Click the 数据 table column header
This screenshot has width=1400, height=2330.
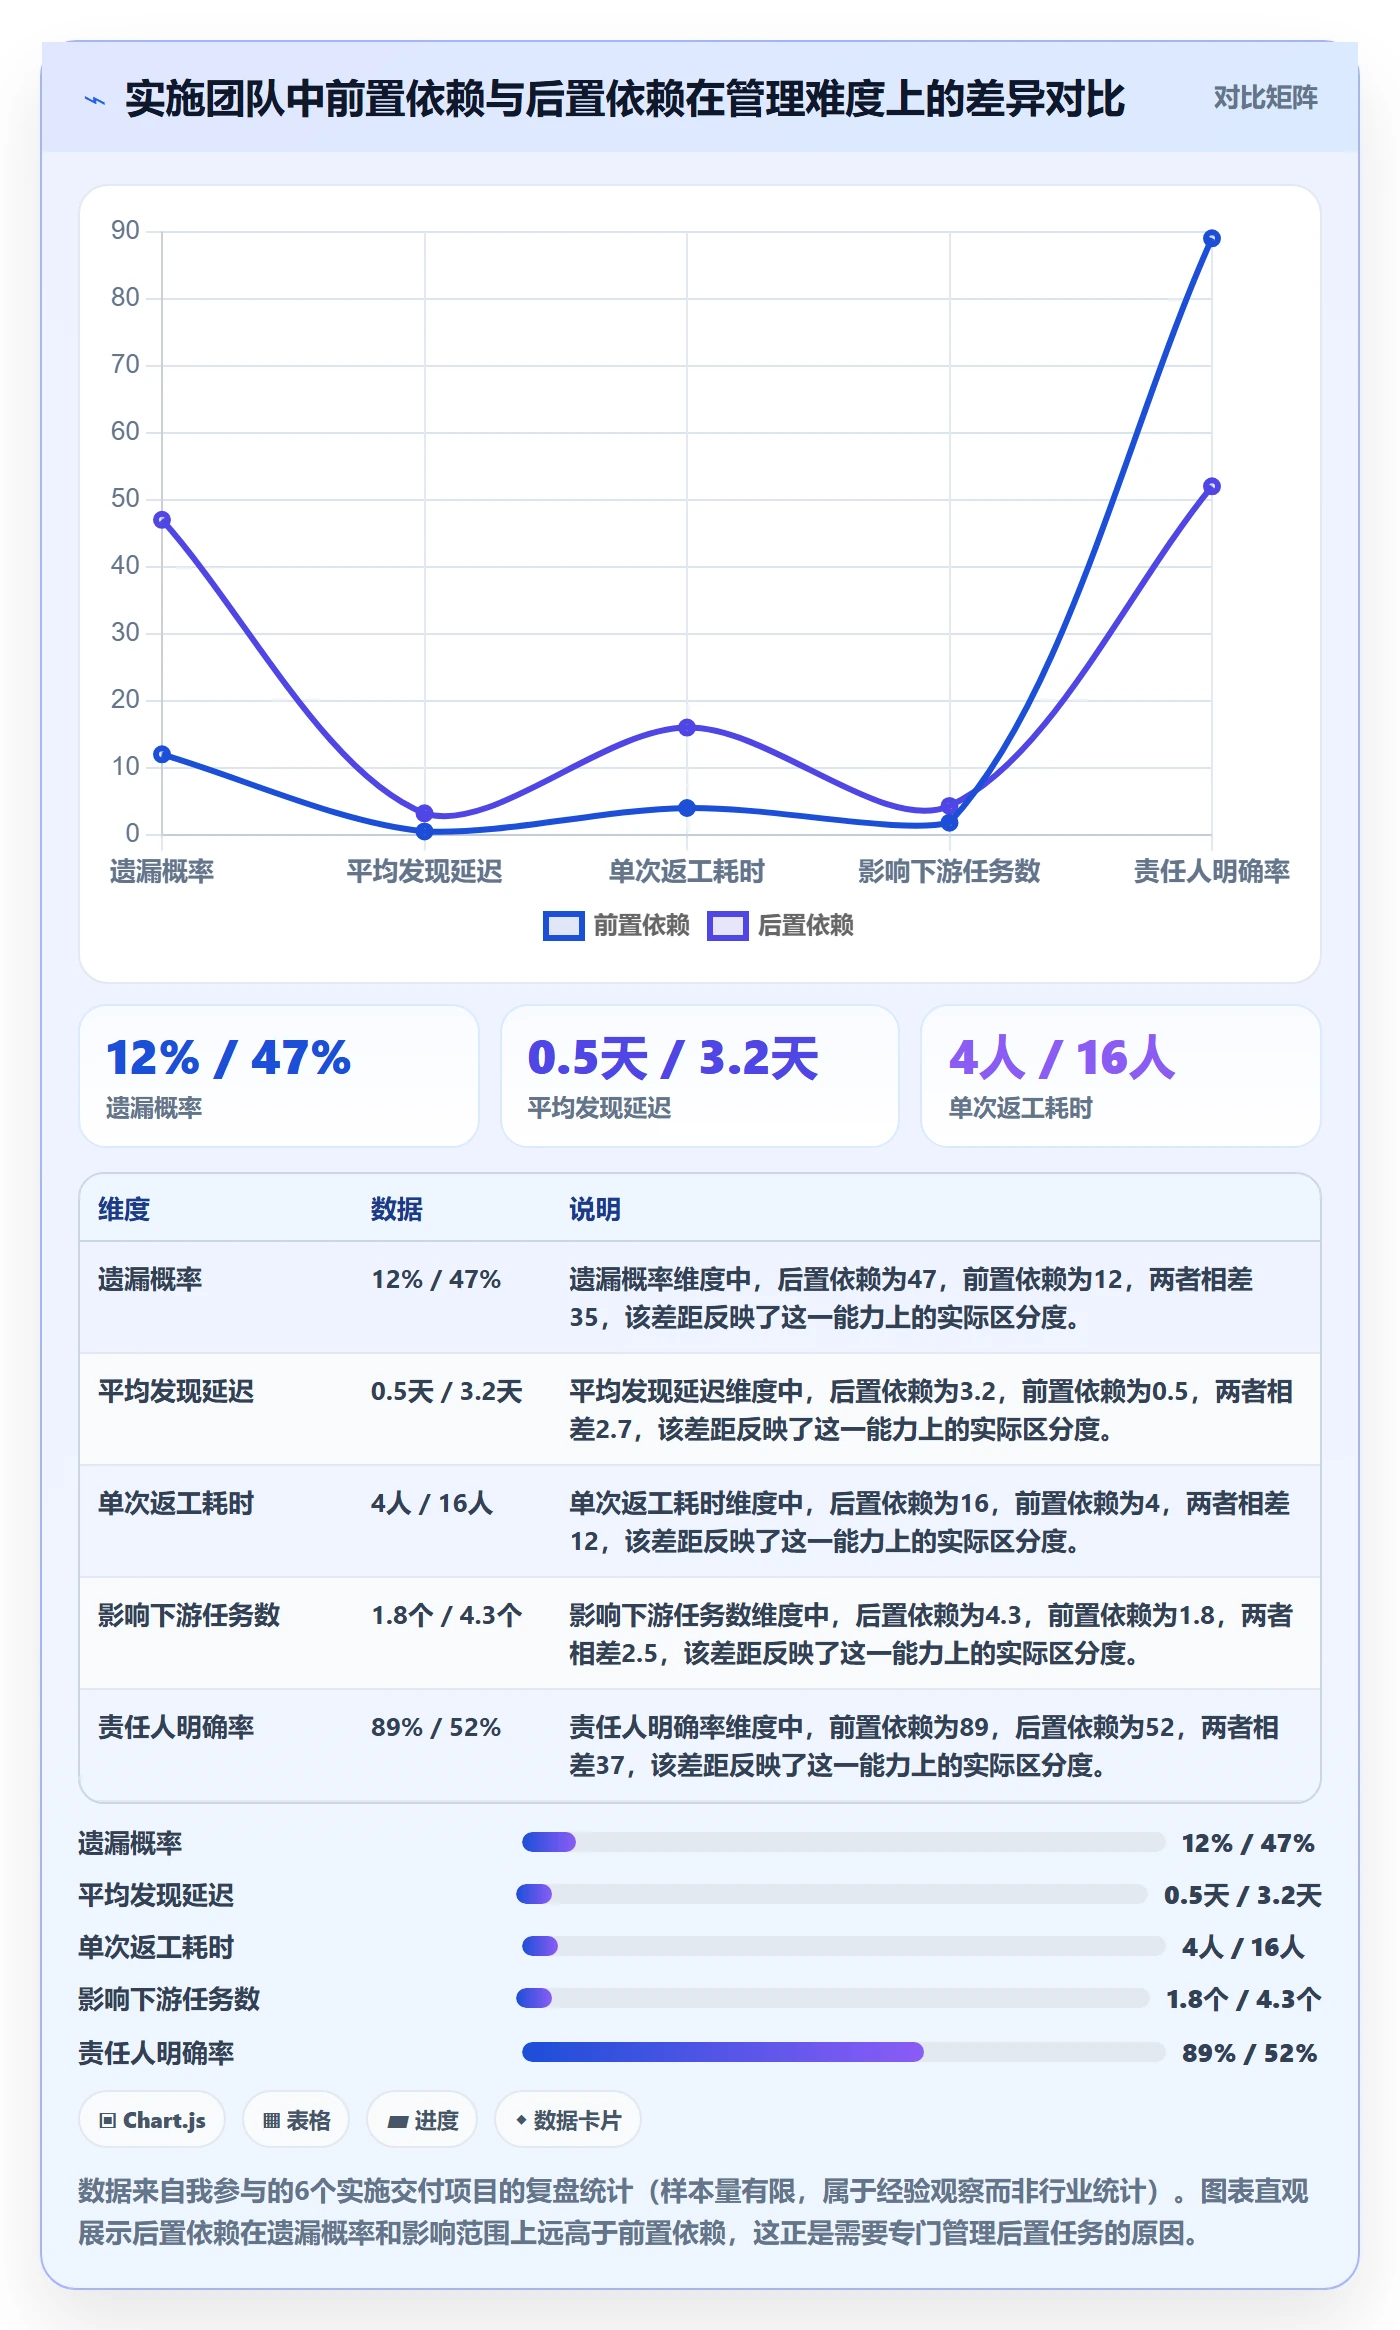[397, 1209]
